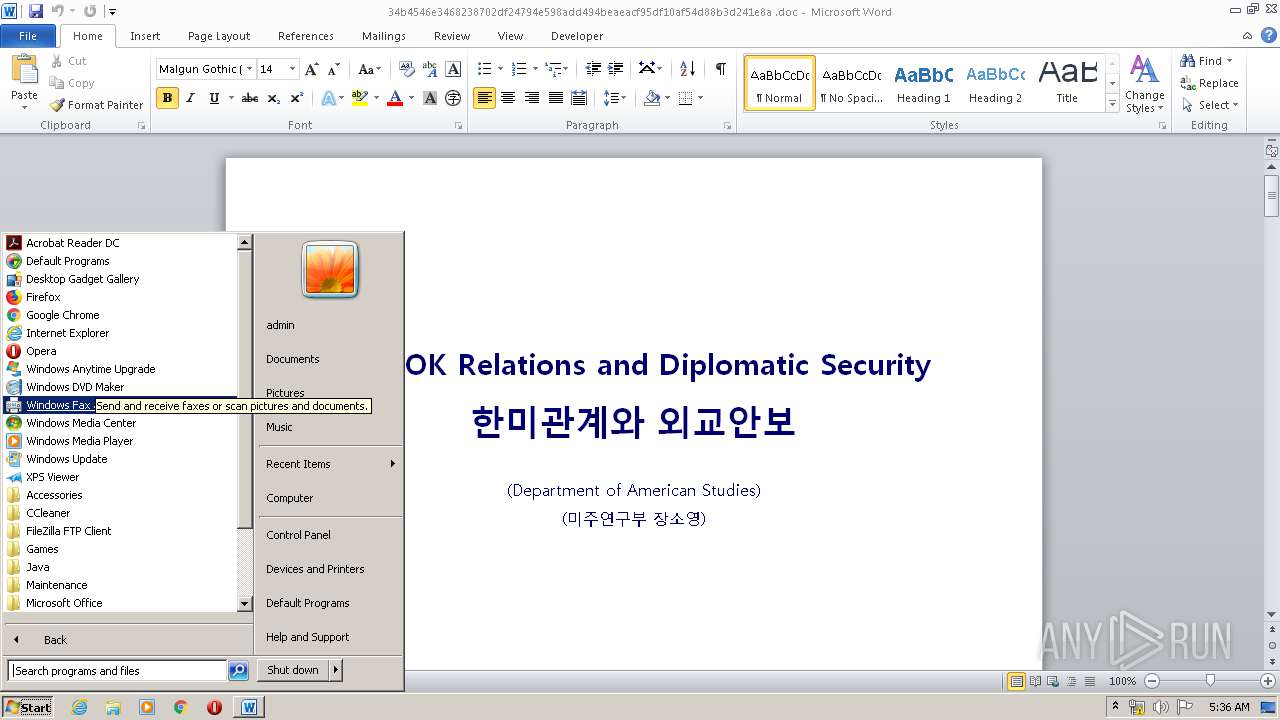
Task: Open Google Chrome from programs list
Action: [x=120, y=315]
